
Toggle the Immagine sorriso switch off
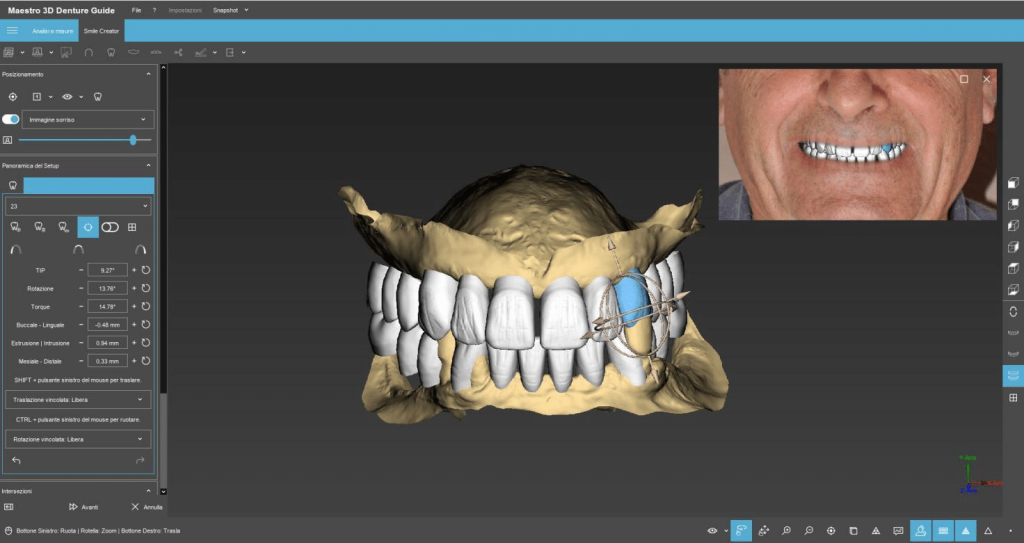(x=11, y=119)
